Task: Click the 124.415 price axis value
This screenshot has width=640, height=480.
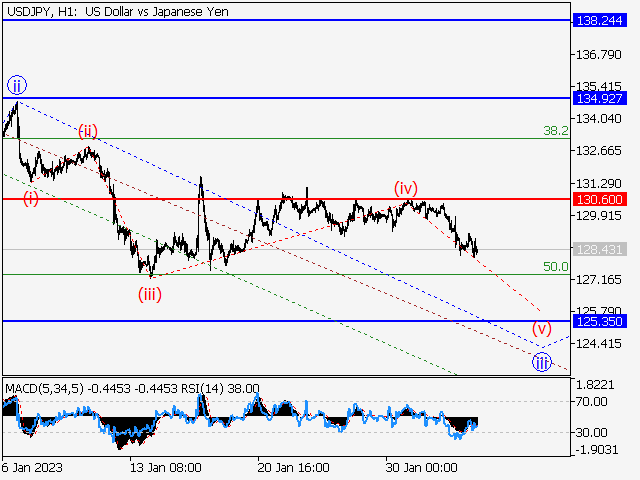Action: [598, 343]
